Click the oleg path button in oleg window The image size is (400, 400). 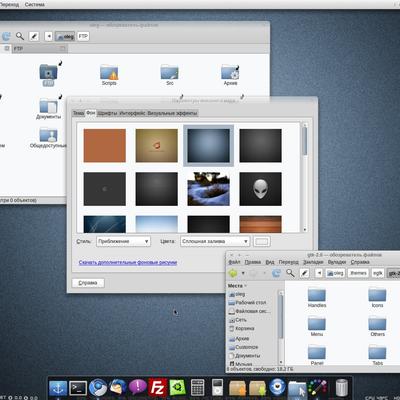coord(65,36)
